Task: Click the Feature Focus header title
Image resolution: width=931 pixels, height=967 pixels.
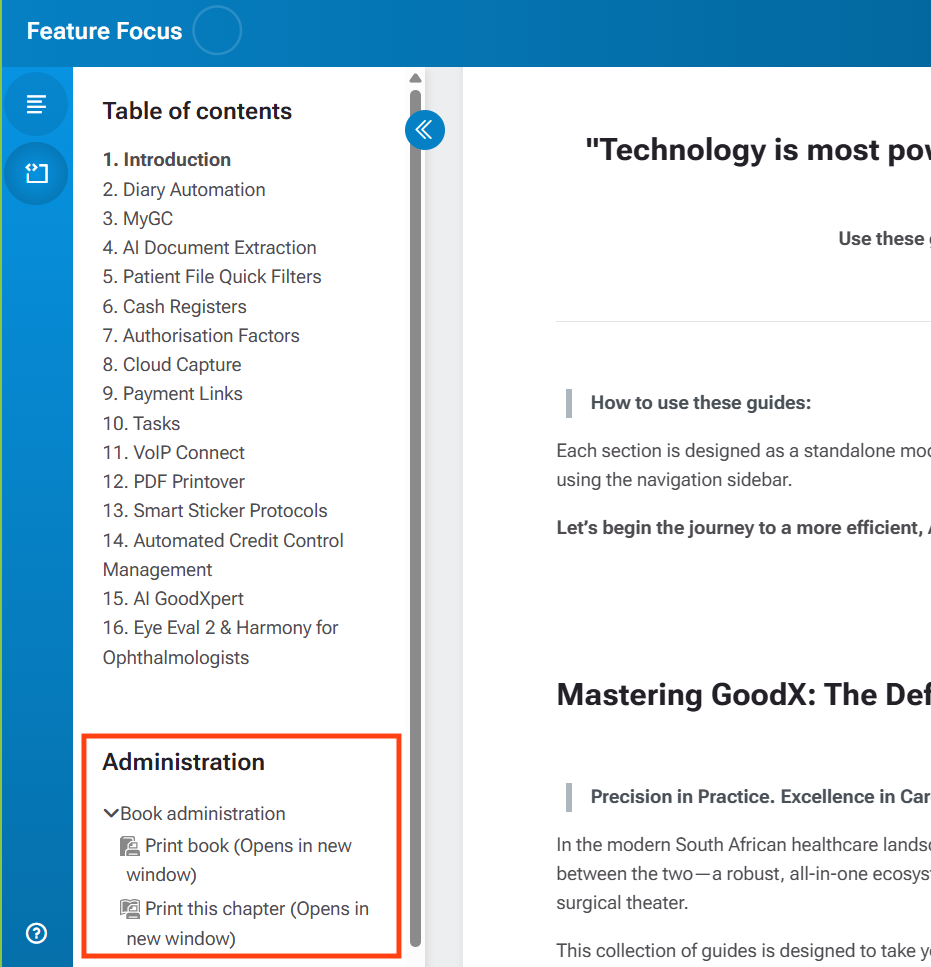Action: 105,31
